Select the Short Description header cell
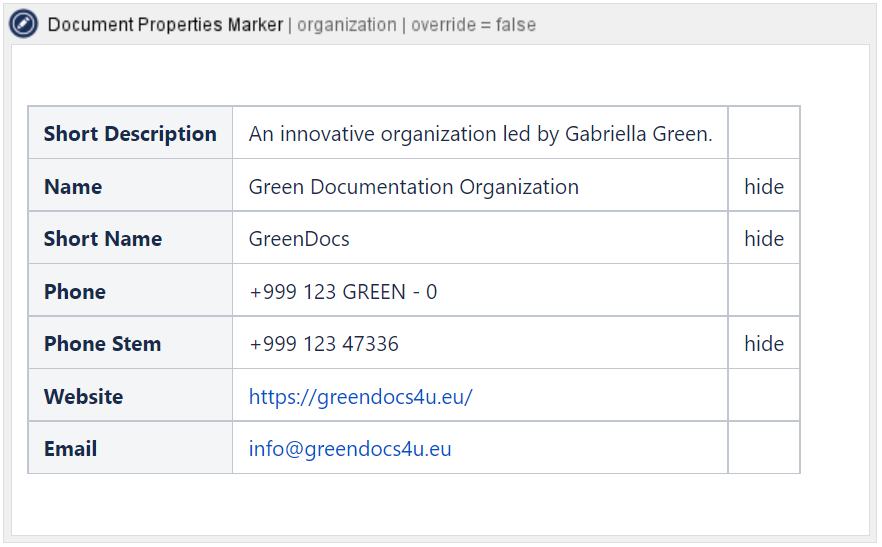The image size is (882, 547). pos(130,134)
